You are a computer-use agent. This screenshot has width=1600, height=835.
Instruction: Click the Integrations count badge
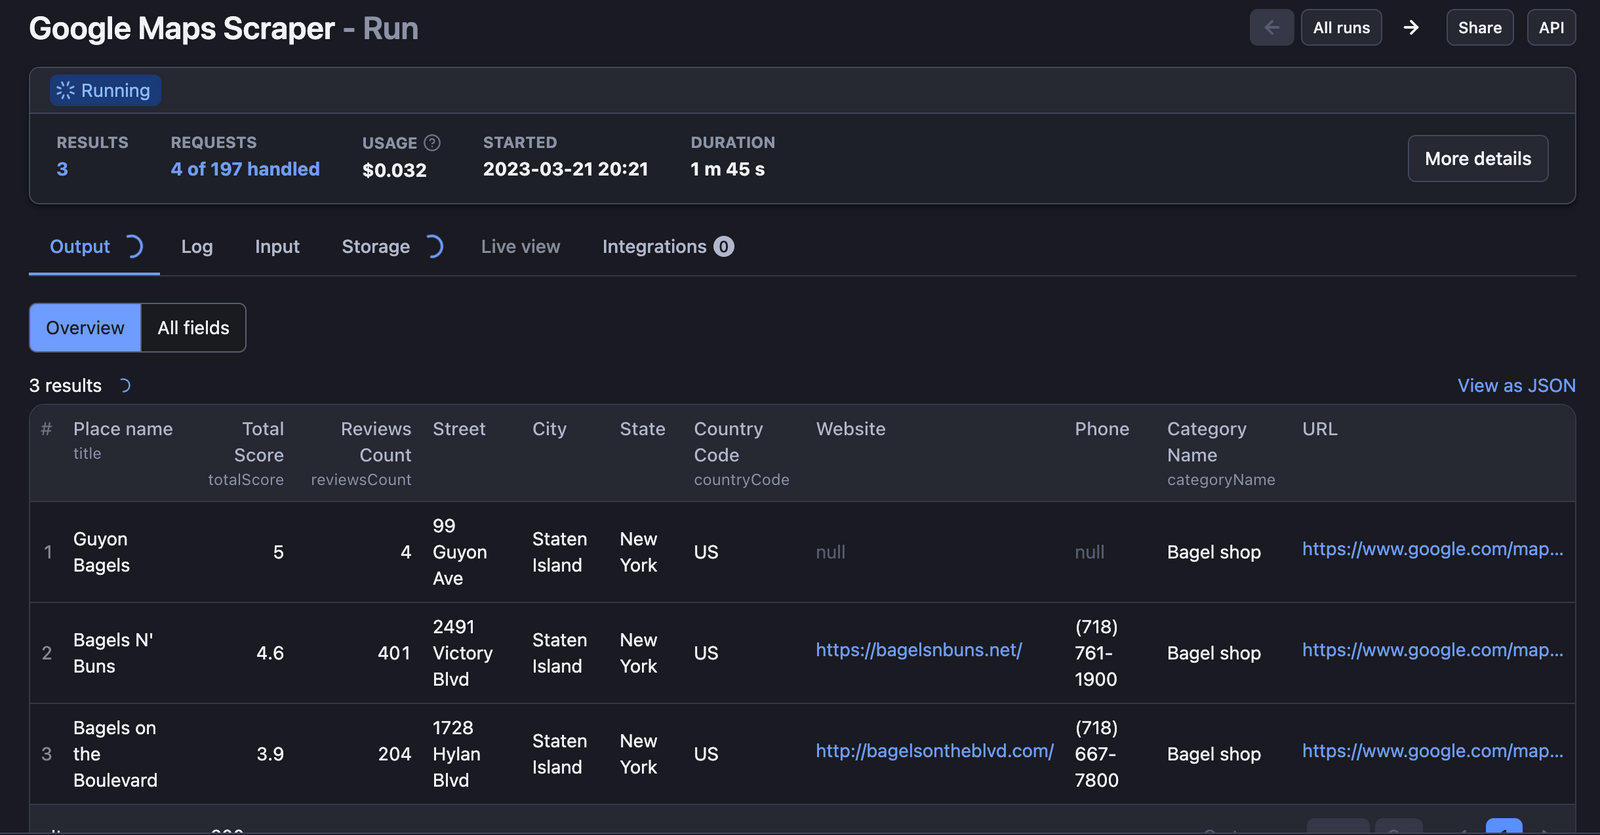coord(723,247)
